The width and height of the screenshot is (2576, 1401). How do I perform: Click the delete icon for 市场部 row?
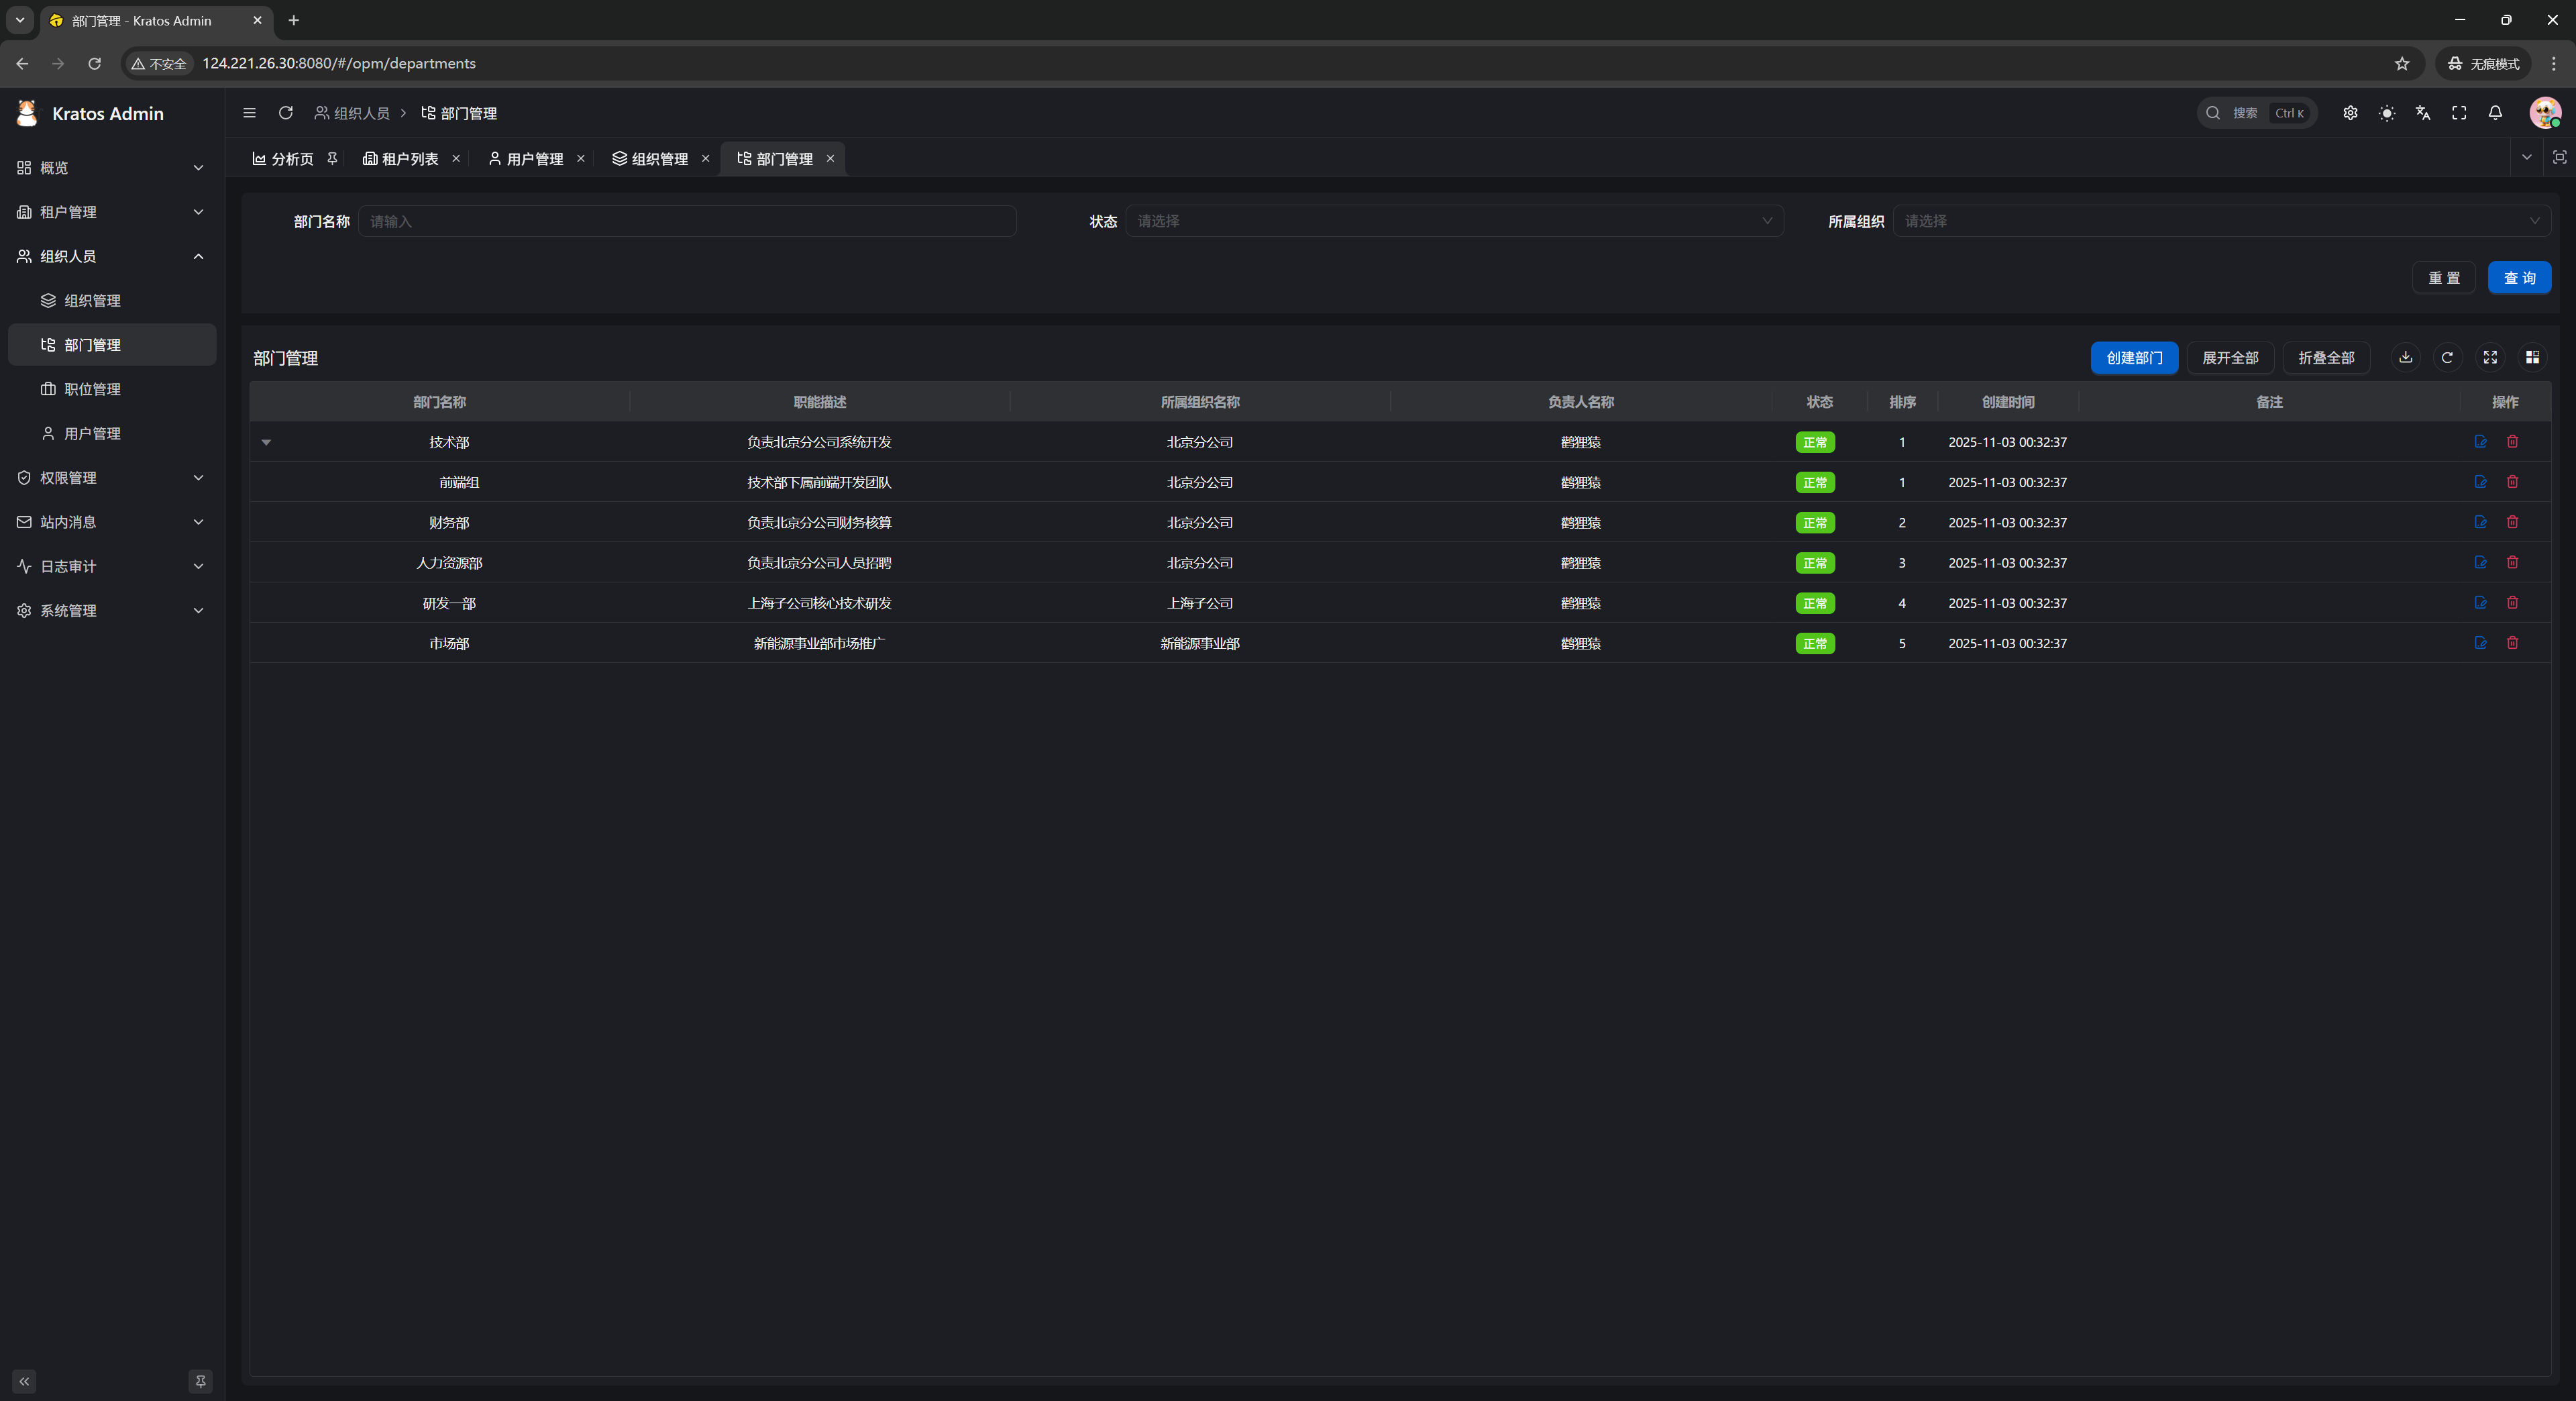click(2512, 643)
